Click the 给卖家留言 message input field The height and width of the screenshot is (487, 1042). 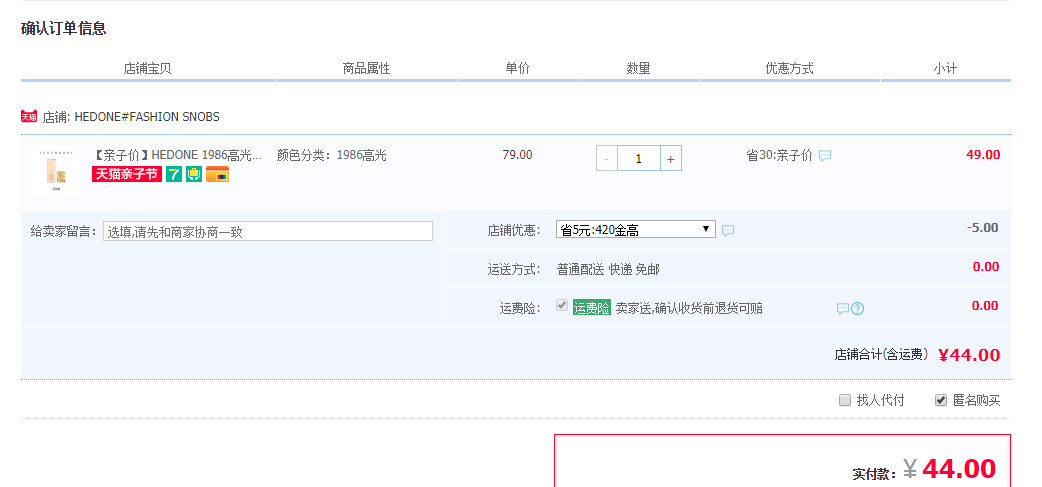point(268,231)
